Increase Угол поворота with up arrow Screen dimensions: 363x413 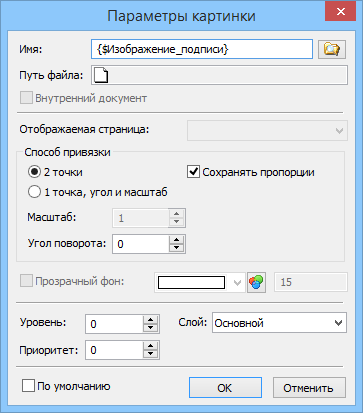(x=177, y=240)
